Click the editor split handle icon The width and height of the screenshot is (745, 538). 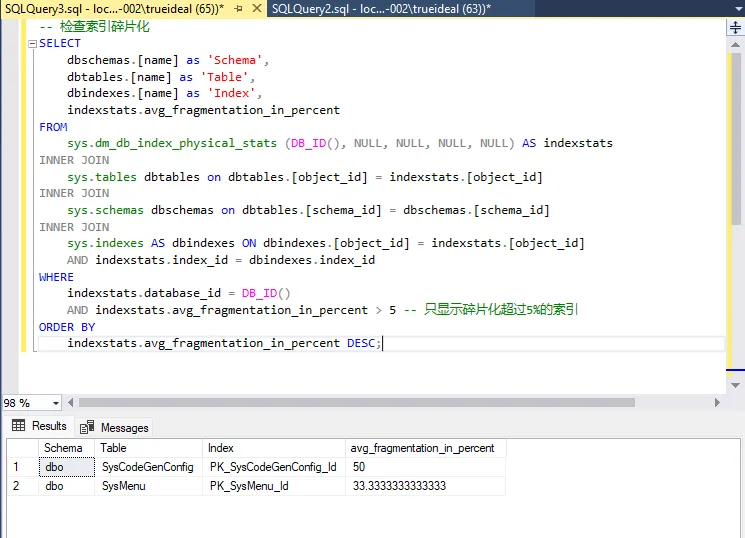point(736,28)
